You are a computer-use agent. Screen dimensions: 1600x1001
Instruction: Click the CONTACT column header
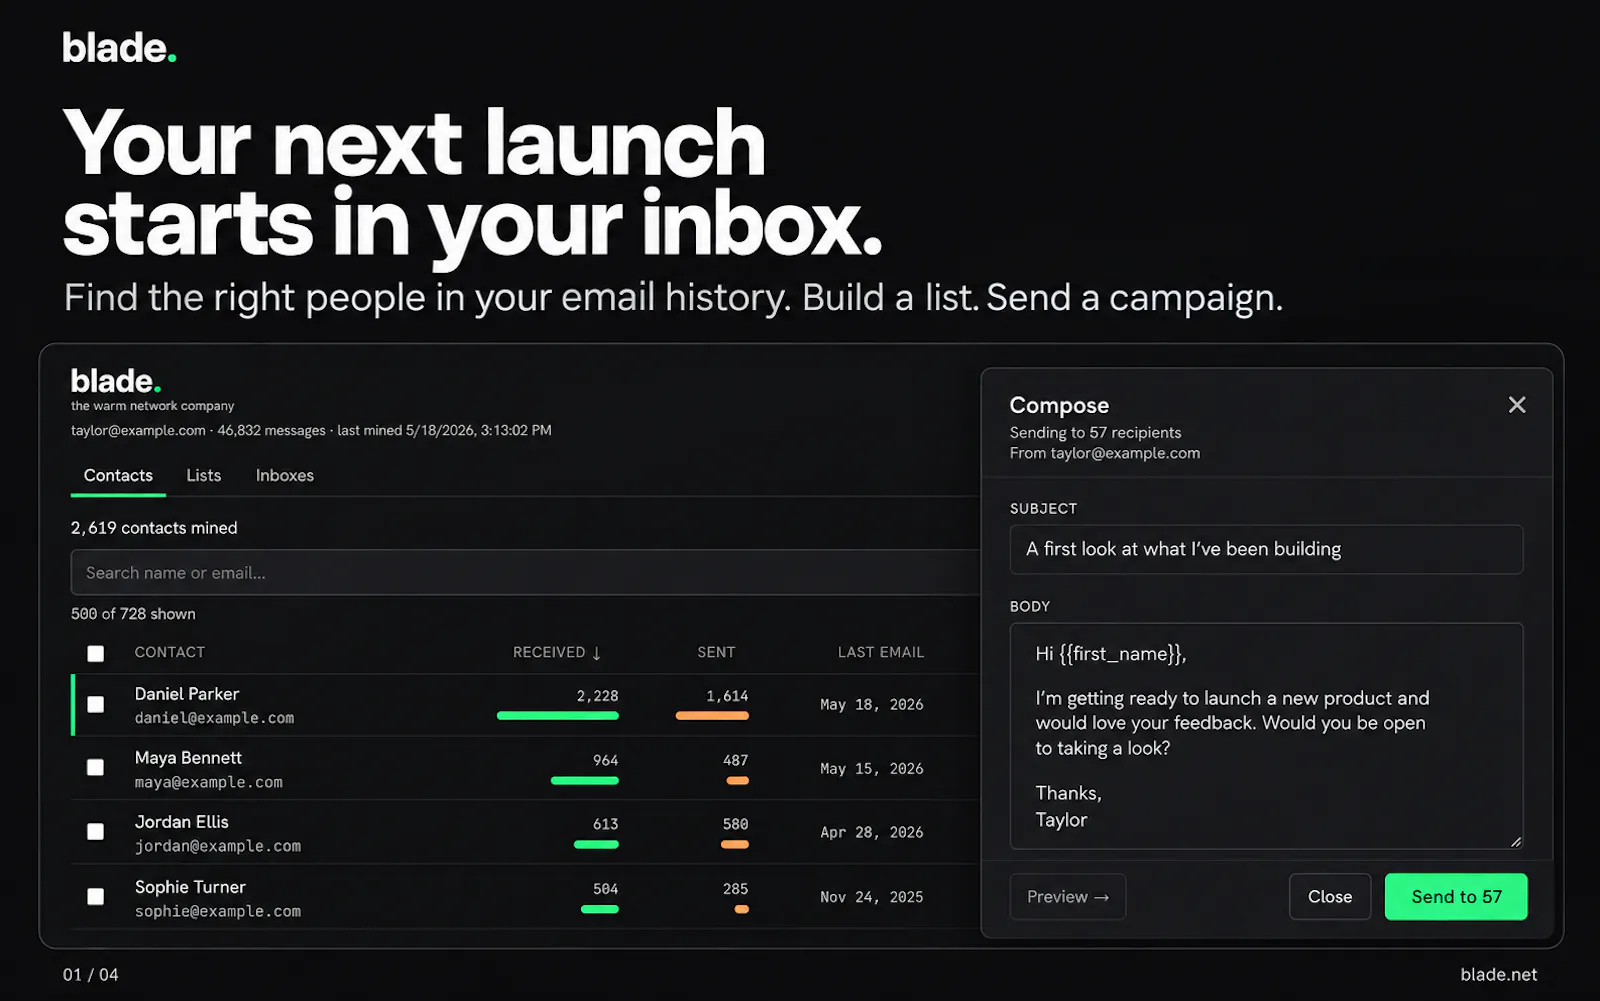click(x=170, y=652)
